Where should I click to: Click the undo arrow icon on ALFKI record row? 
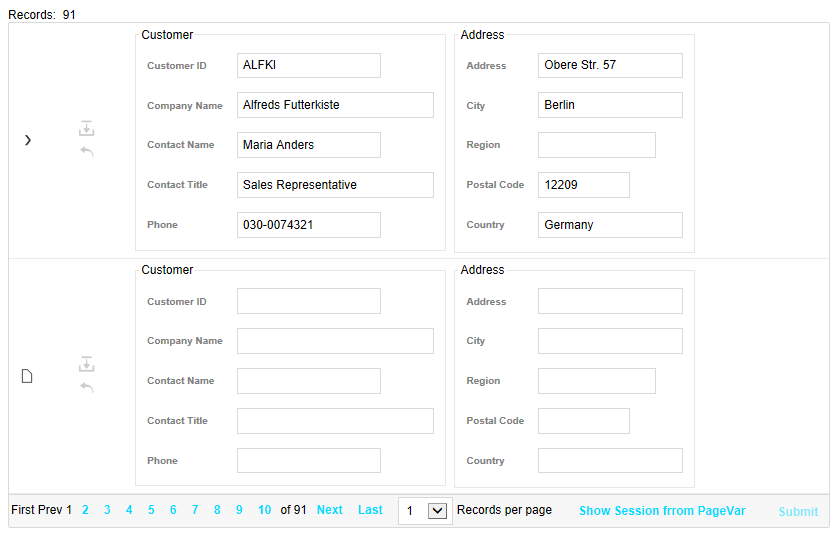tap(87, 151)
